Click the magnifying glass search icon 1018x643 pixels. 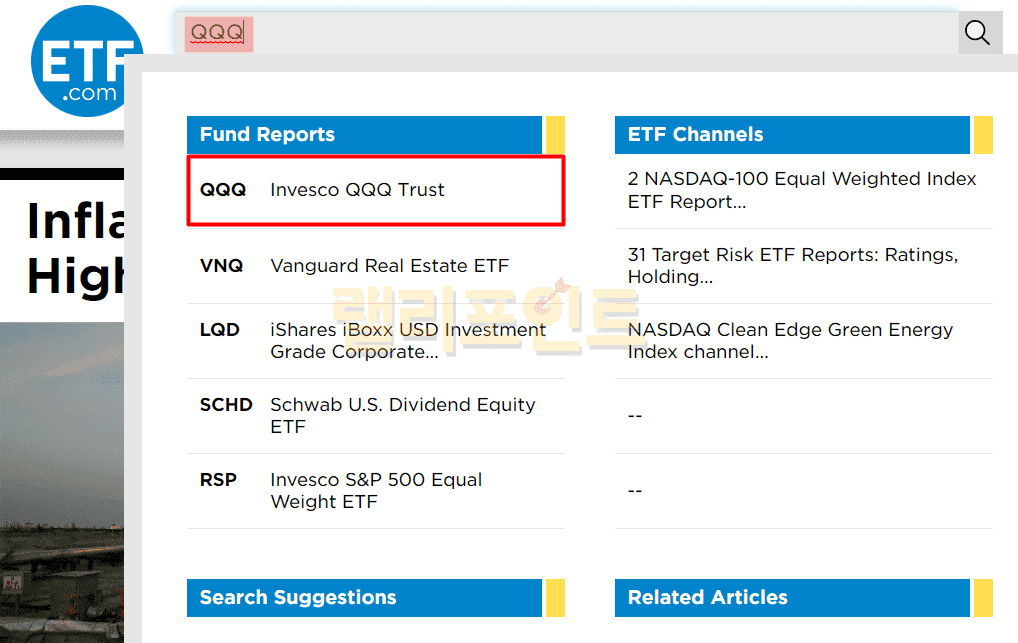click(977, 33)
